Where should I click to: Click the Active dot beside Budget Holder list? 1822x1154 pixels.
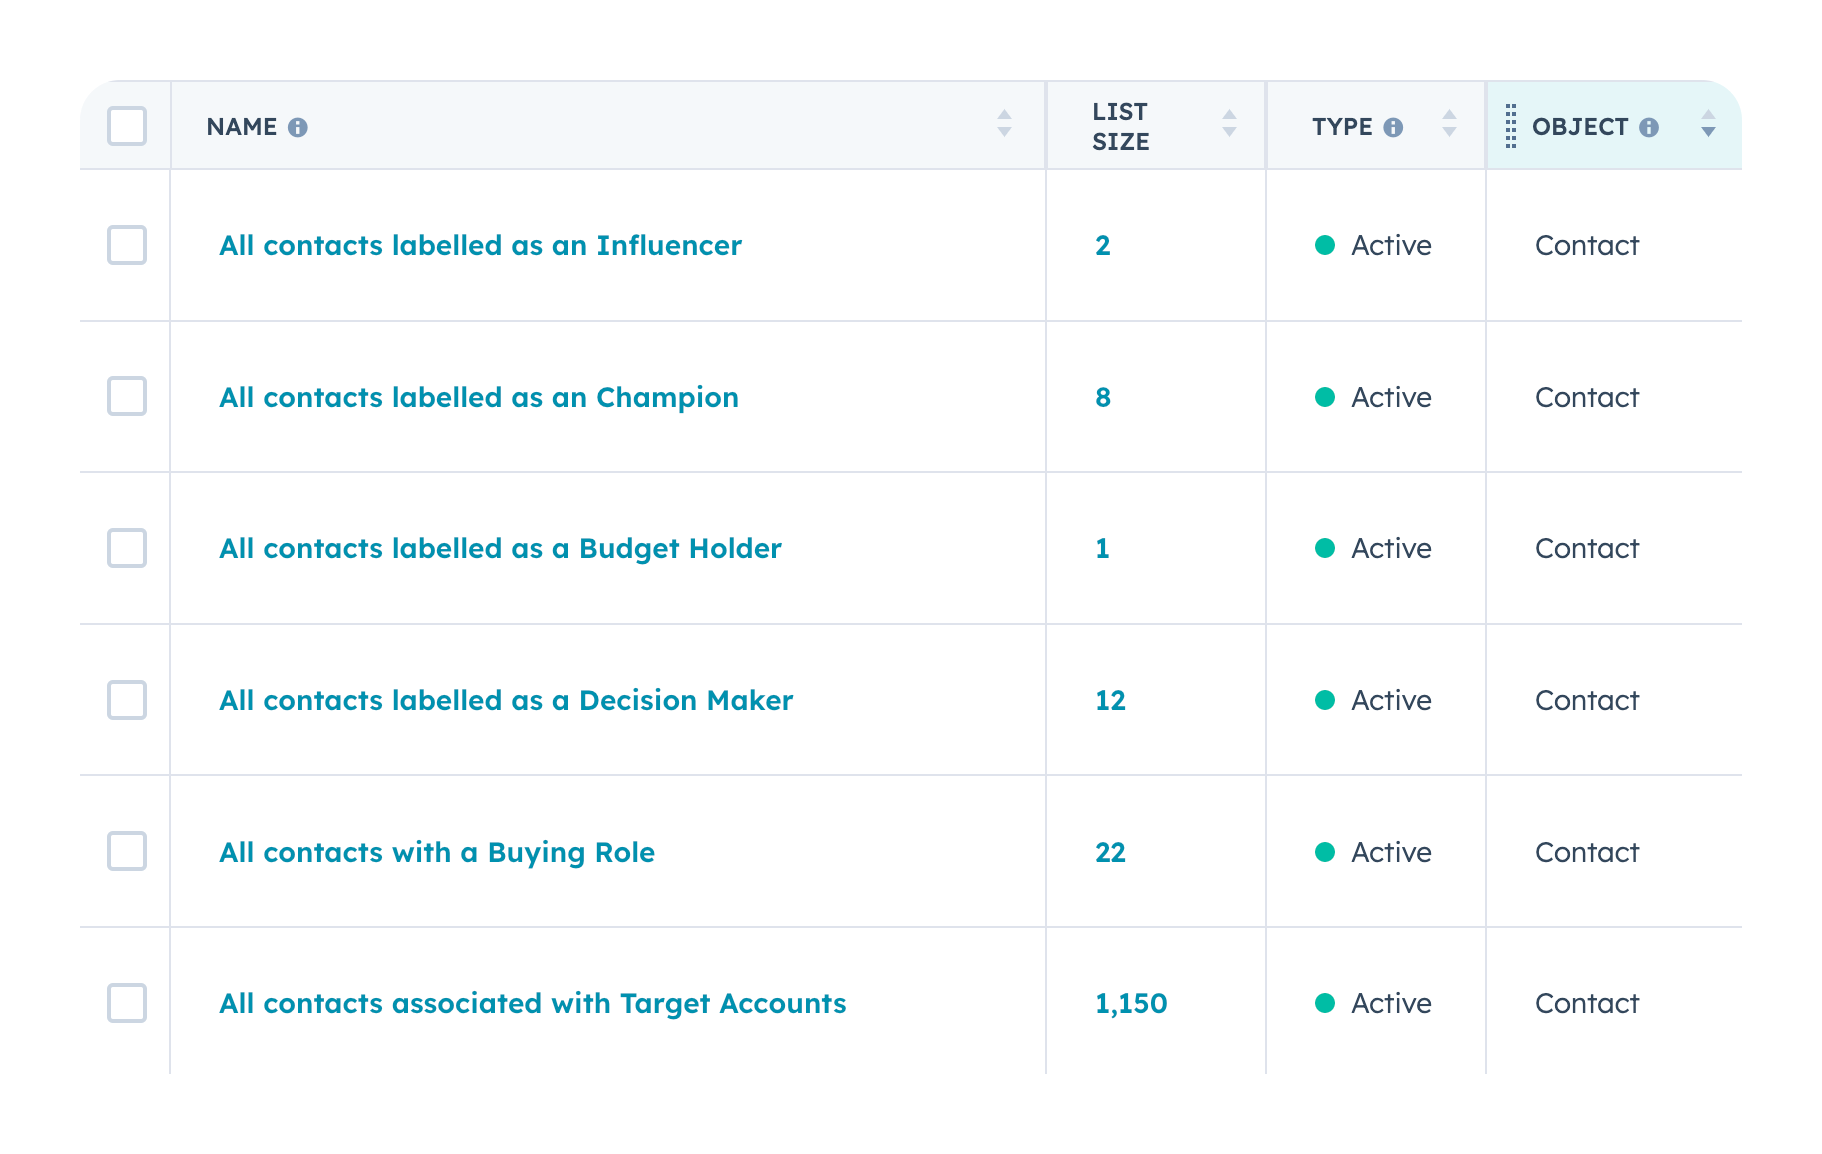coord(1325,549)
